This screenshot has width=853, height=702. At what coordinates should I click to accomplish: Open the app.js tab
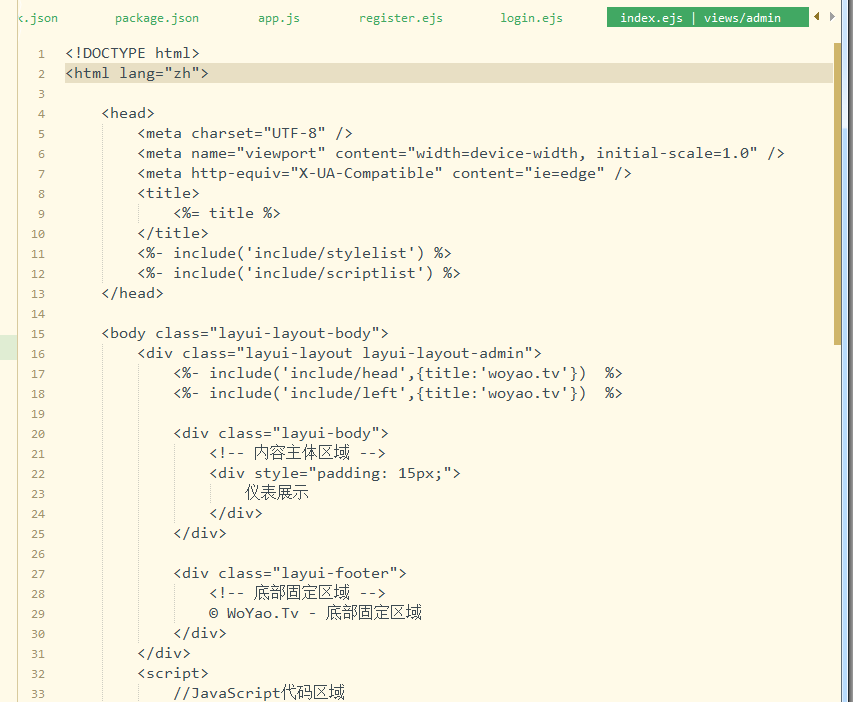(278, 18)
